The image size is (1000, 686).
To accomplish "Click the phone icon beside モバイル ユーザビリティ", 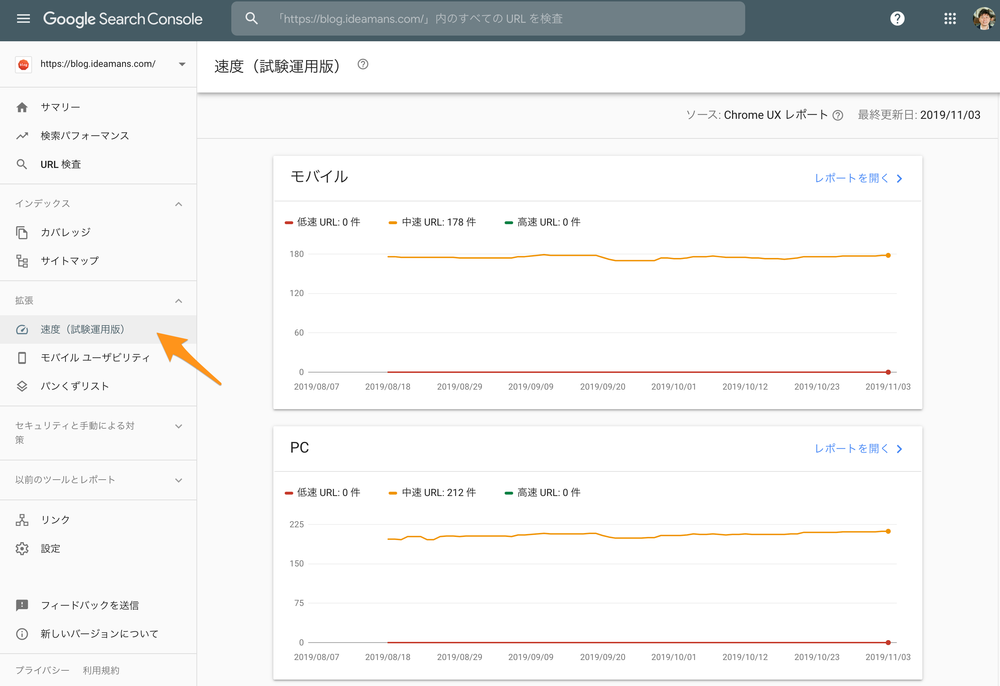I will point(22,358).
